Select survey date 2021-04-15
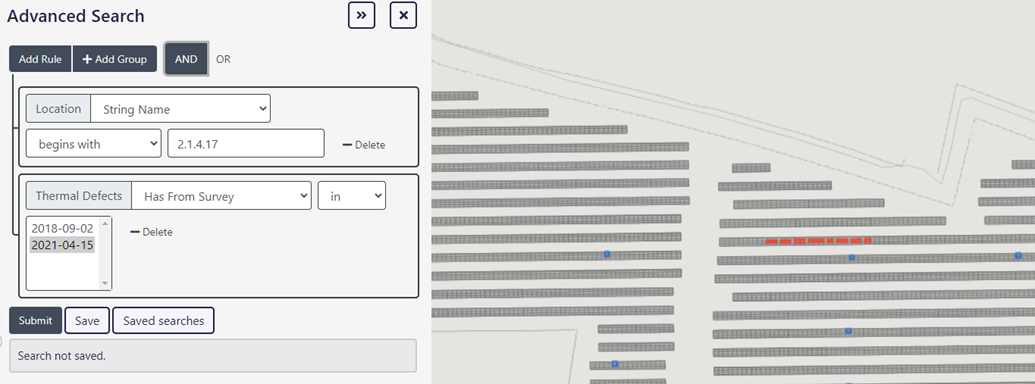This screenshot has width=1035, height=384. [63, 245]
